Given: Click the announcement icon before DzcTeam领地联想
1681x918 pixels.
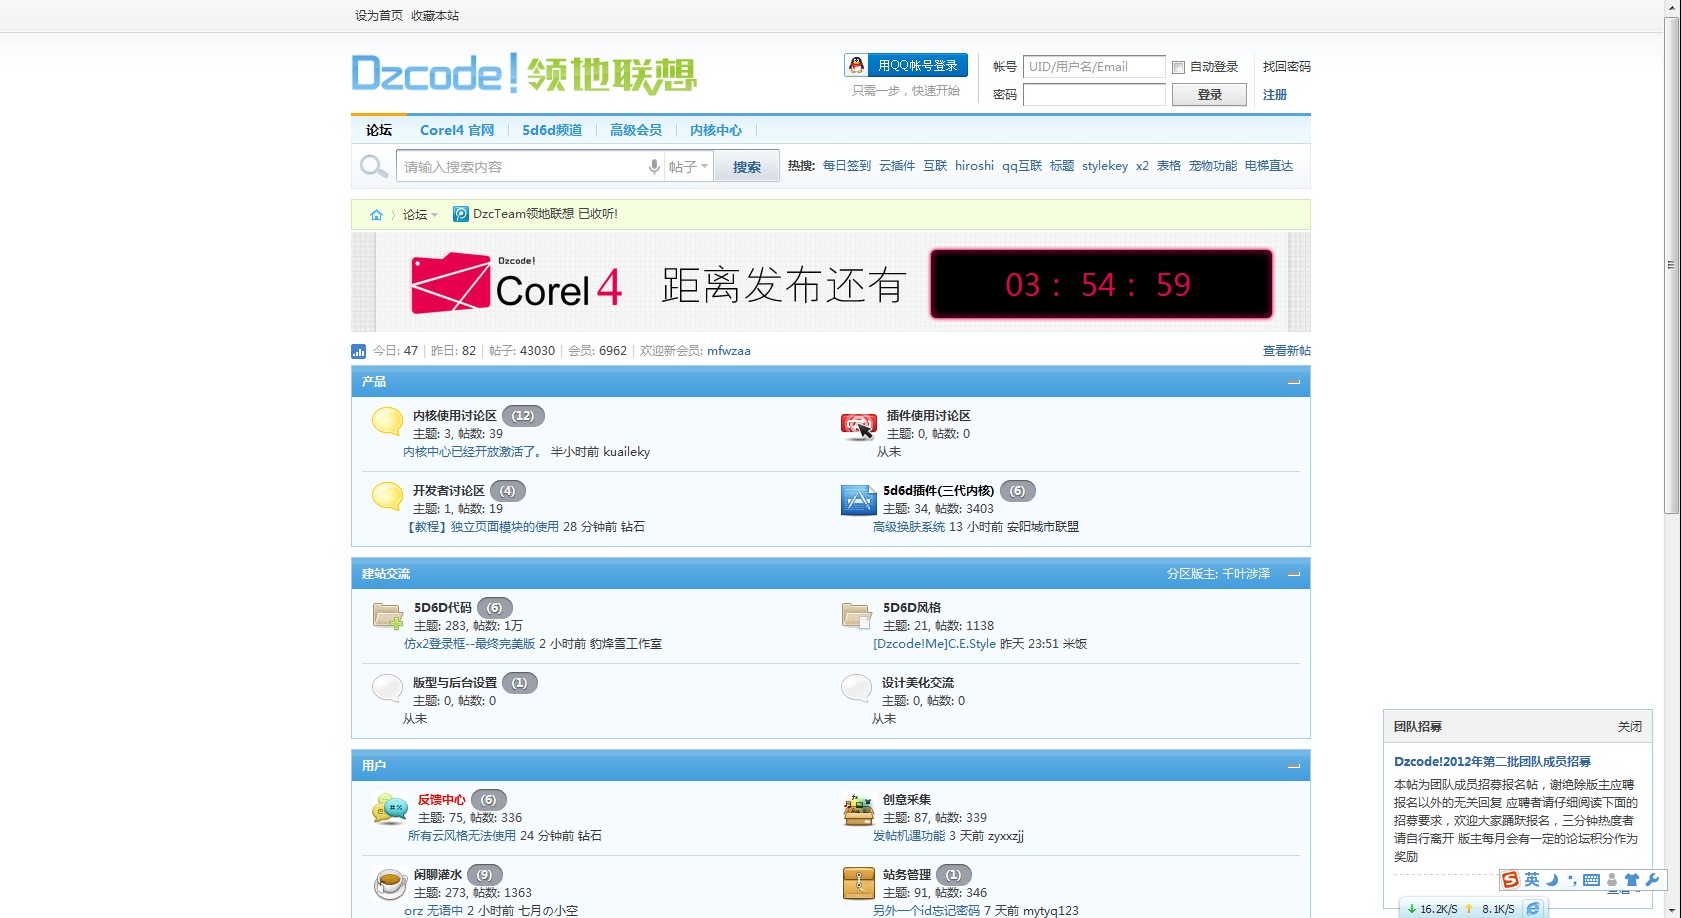Looking at the screenshot, I should tap(461, 214).
